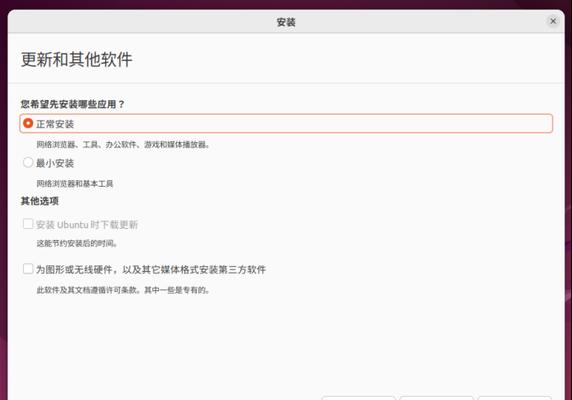Click the 网络浏览器、工具、办公软件 description text

[x=123, y=144]
